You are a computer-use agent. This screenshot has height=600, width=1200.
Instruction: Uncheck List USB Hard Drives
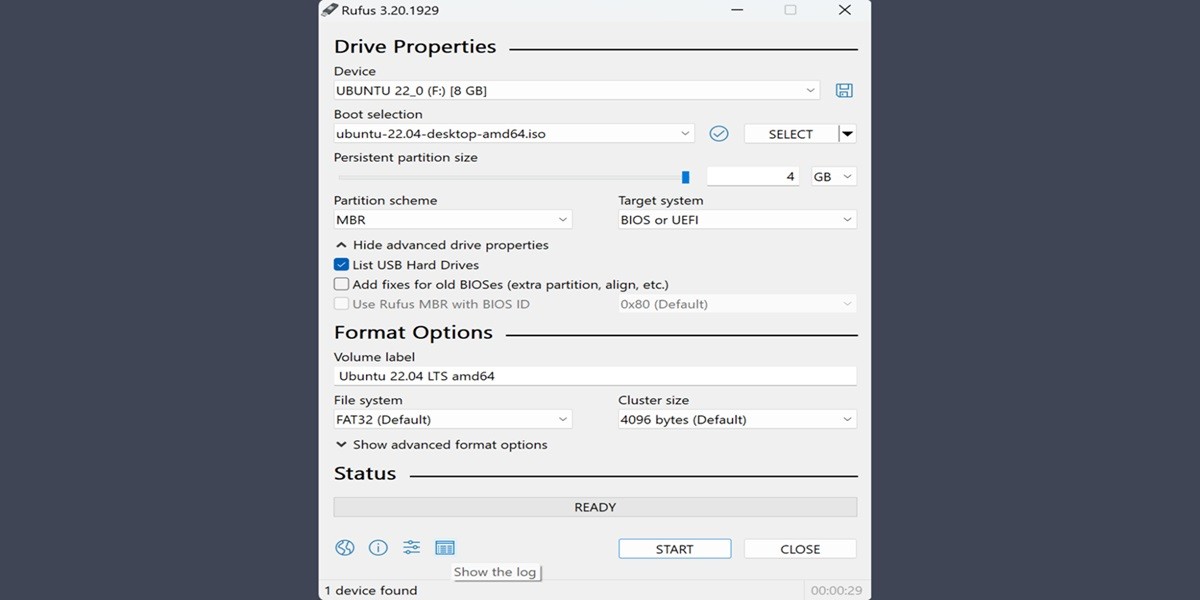pos(341,264)
